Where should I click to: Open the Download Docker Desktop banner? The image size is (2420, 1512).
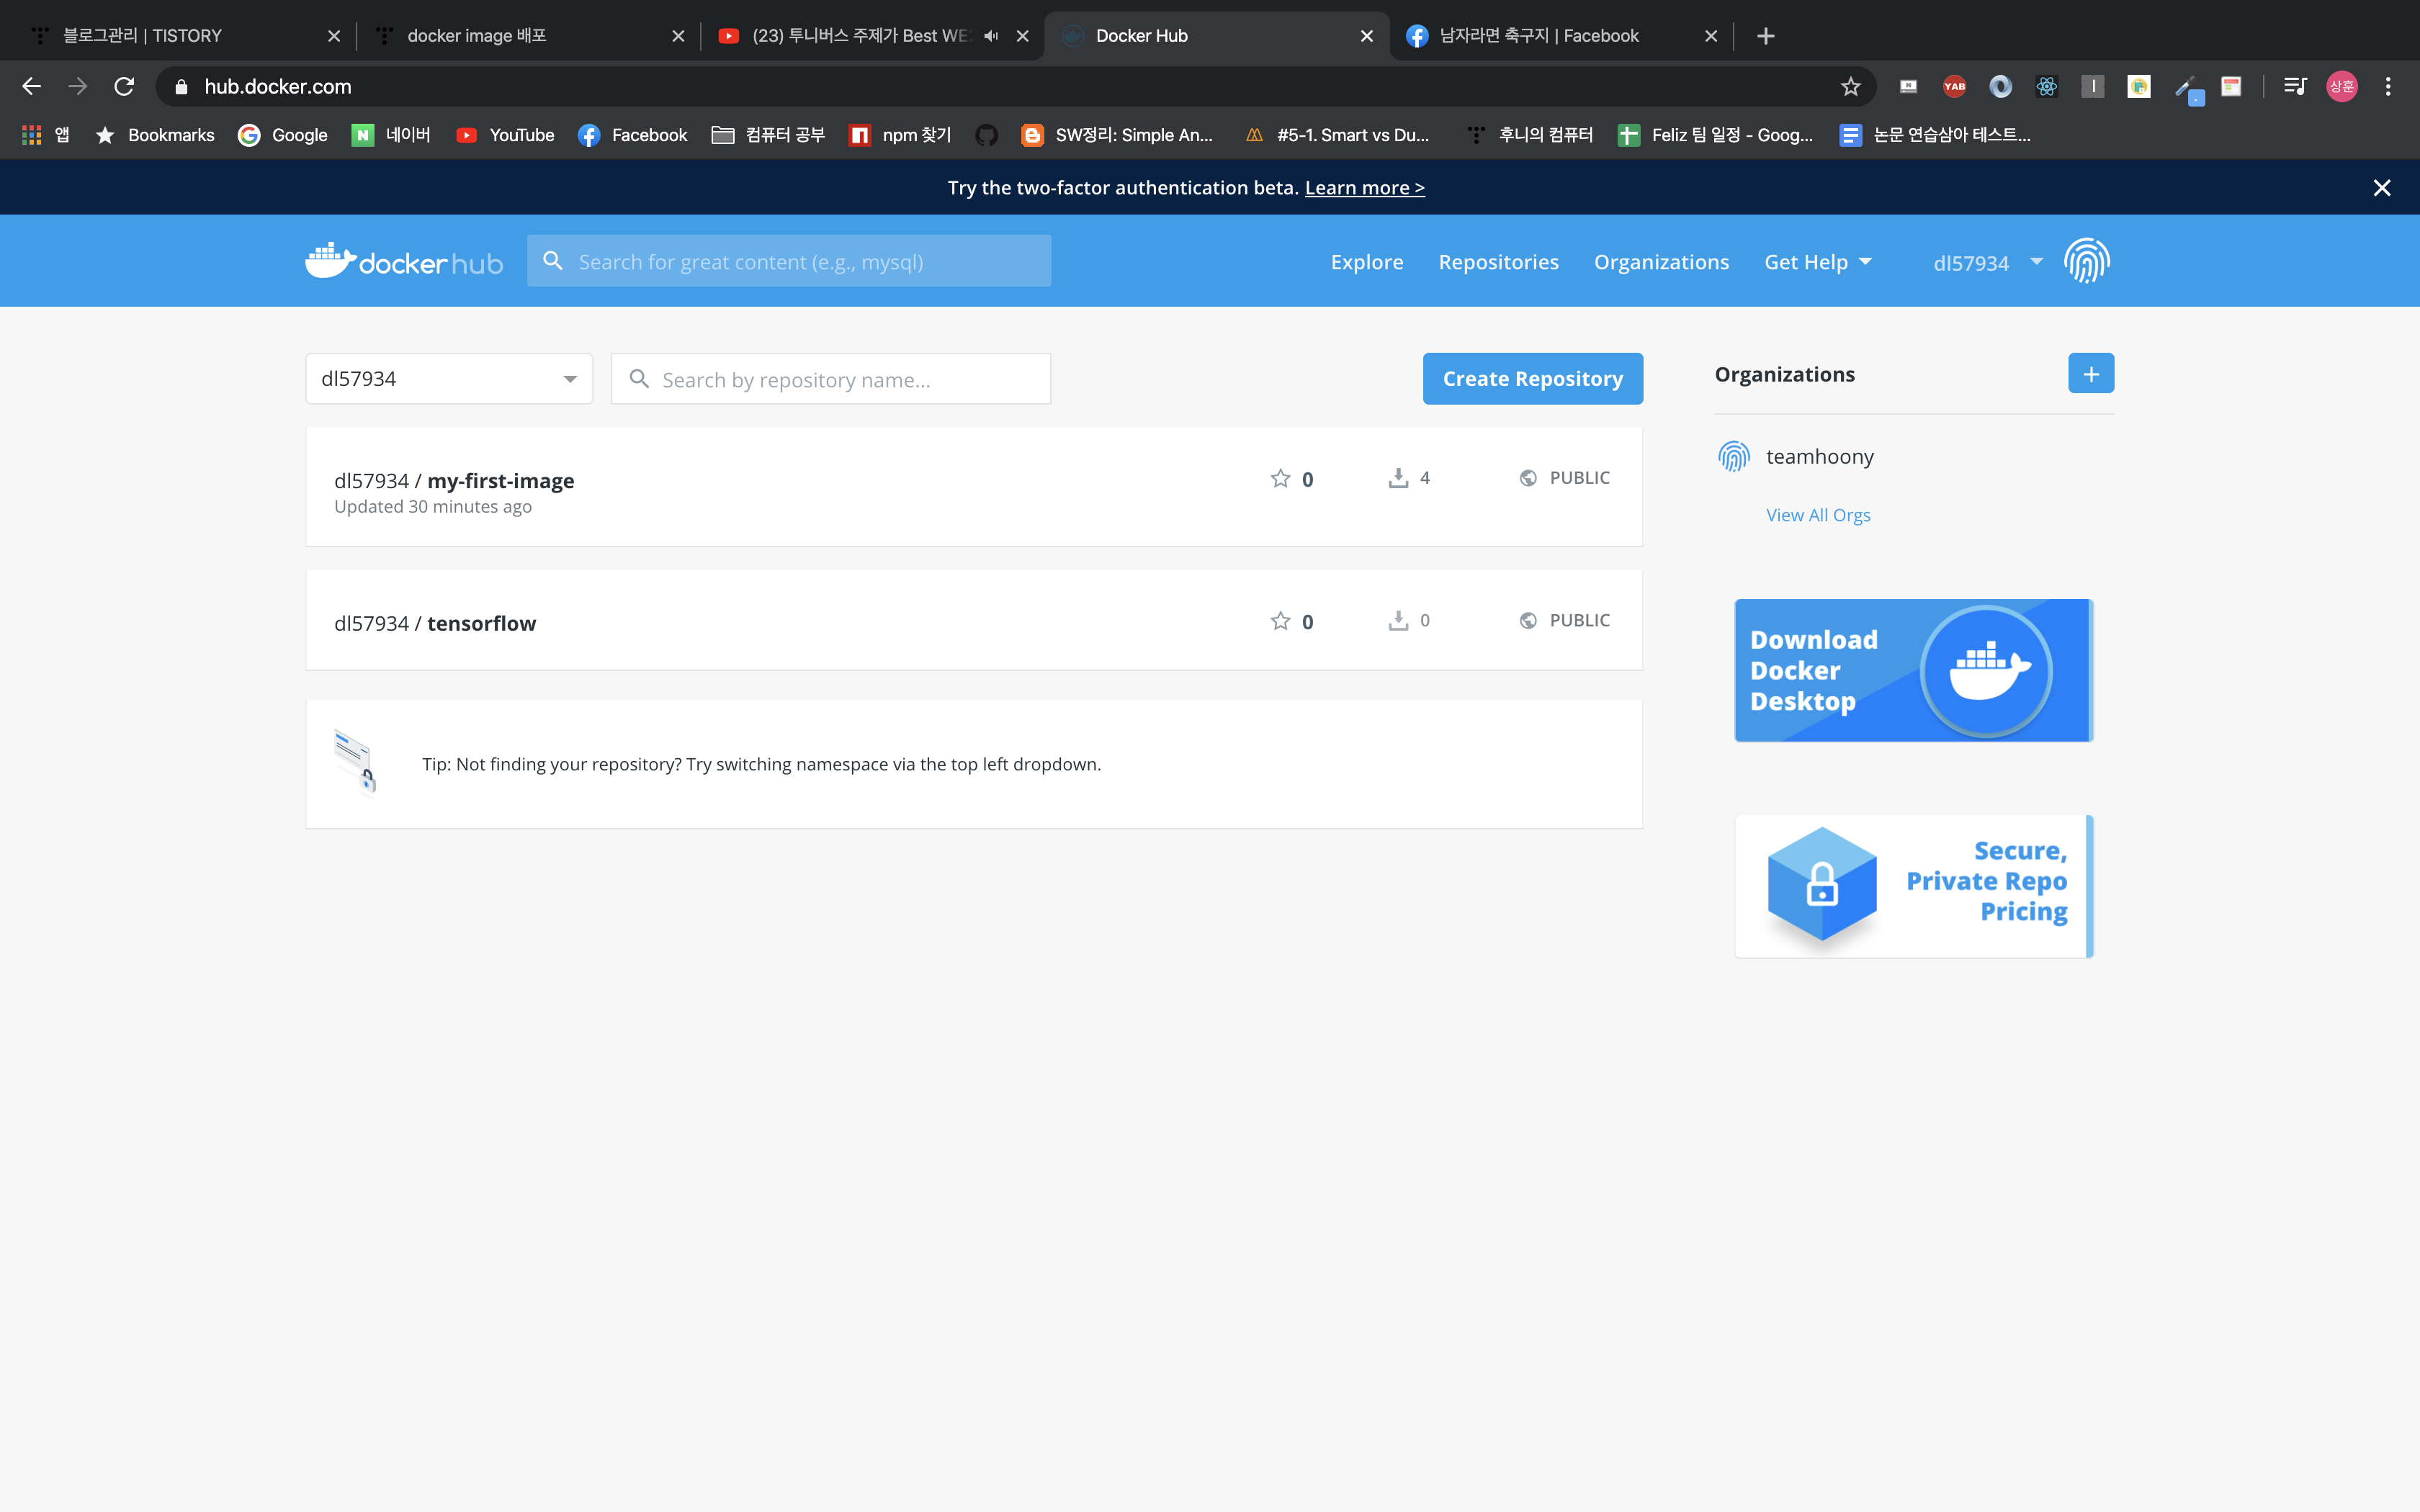(1913, 670)
